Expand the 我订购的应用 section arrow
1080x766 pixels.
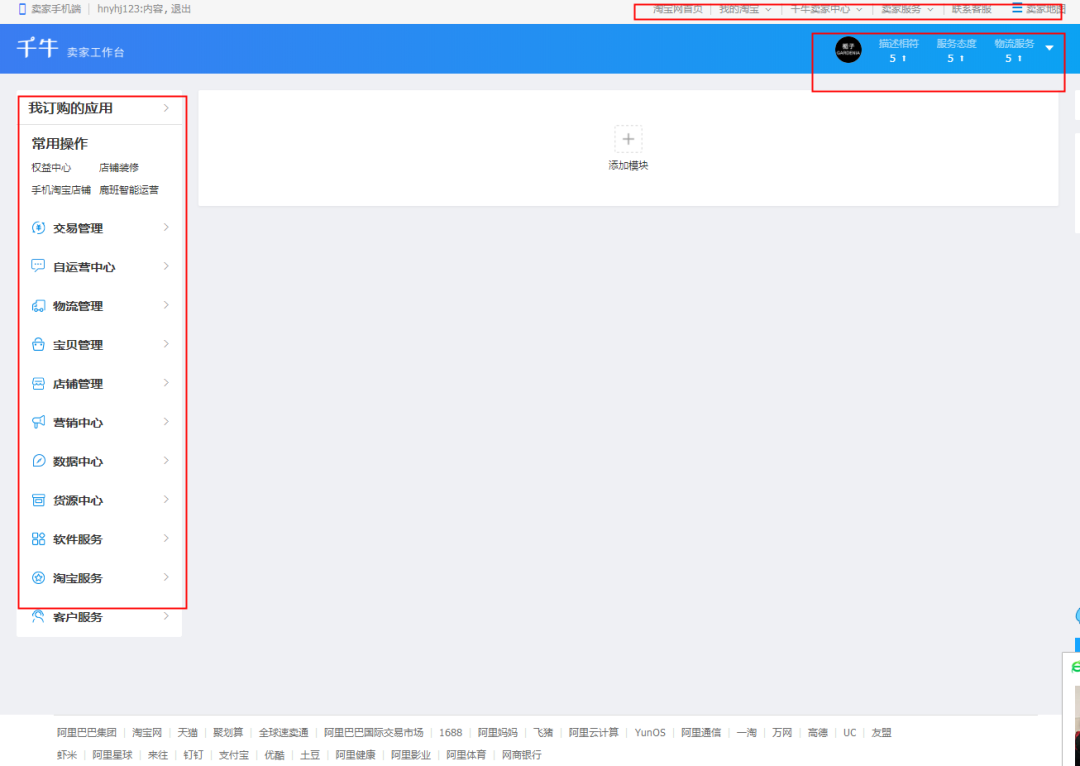166,108
